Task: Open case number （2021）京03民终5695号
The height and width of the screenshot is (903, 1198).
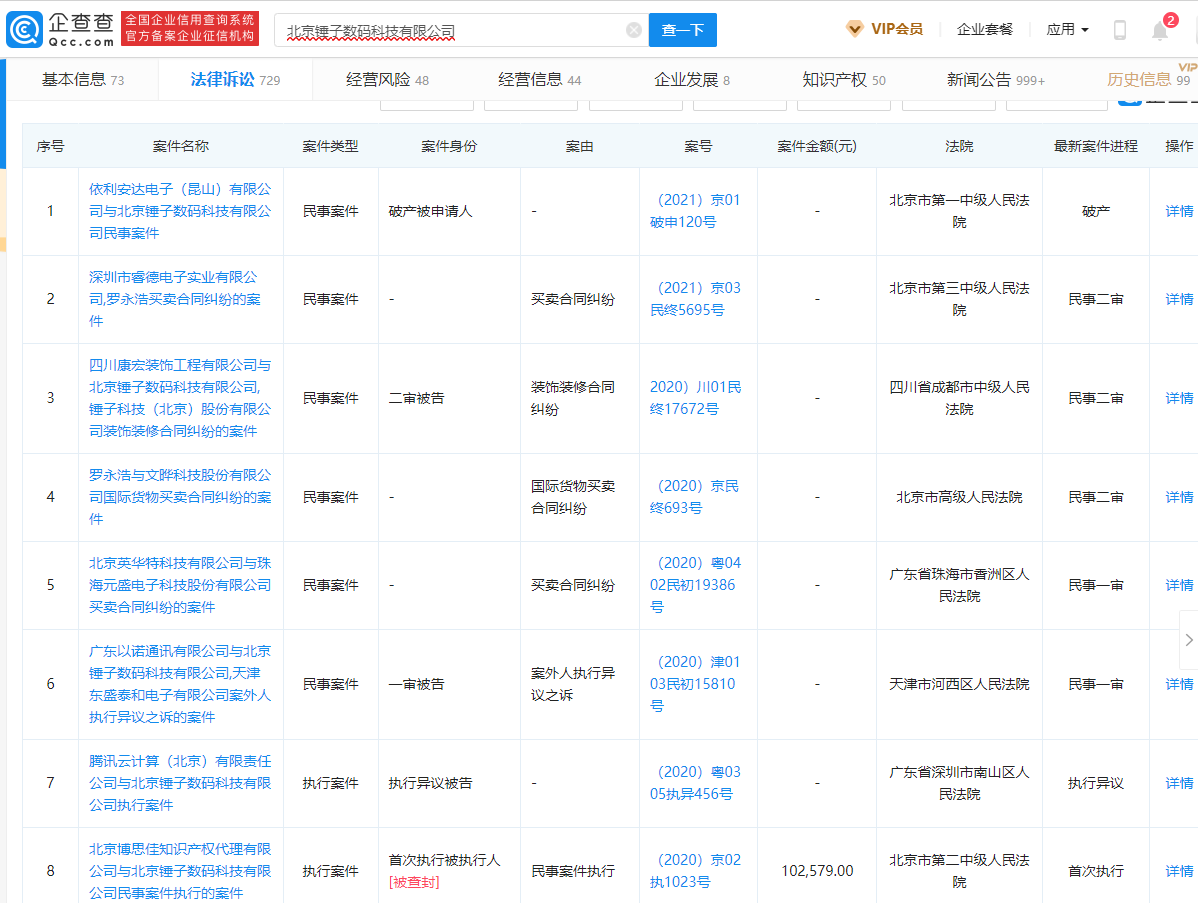Action: (x=695, y=299)
